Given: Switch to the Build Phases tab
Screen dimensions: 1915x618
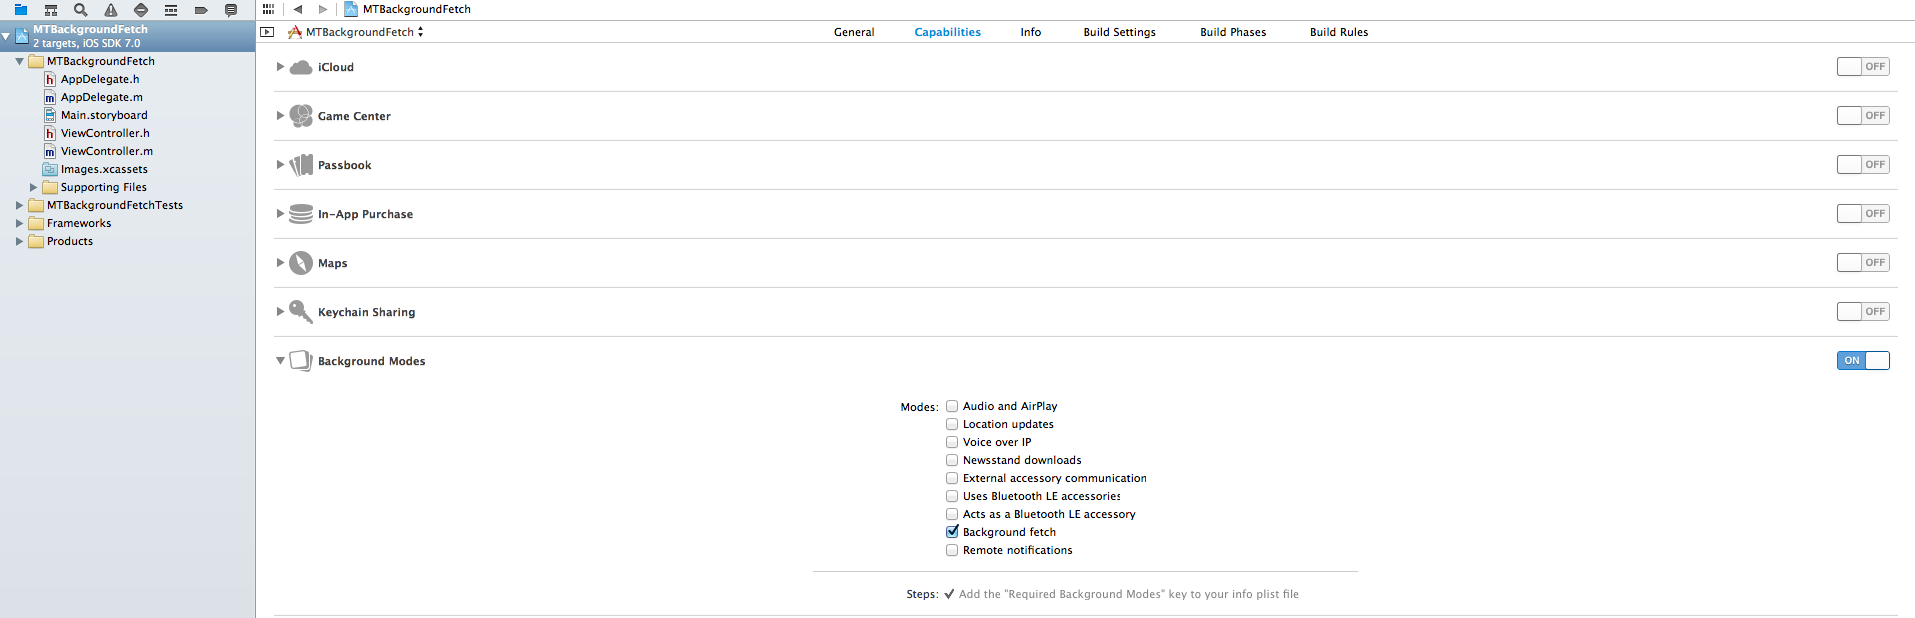Looking at the screenshot, I should (x=1233, y=32).
